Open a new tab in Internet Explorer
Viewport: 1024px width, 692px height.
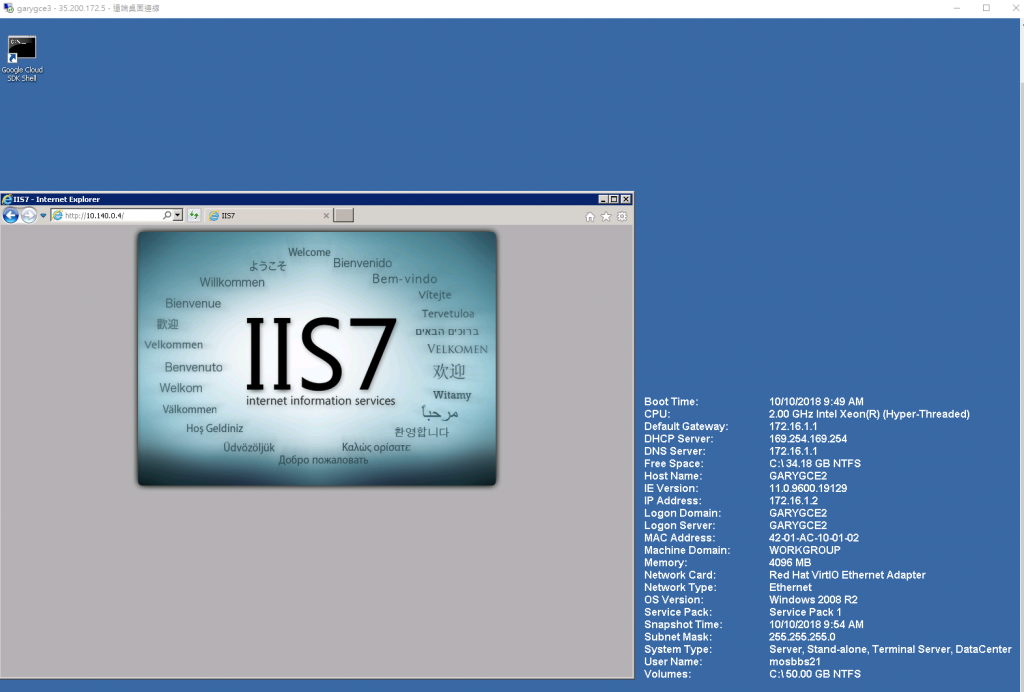coord(344,215)
